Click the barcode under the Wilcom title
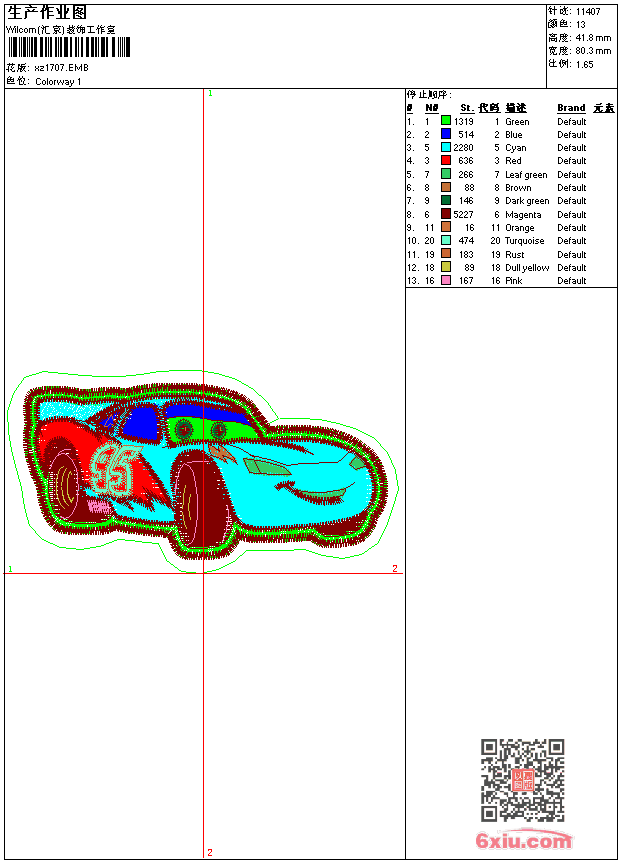The height and width of the screenshot is (860, 620). pos(69,47)
